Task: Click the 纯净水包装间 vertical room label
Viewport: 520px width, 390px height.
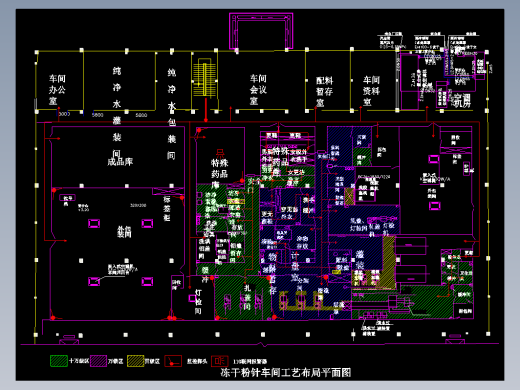Action: (171, 114)
